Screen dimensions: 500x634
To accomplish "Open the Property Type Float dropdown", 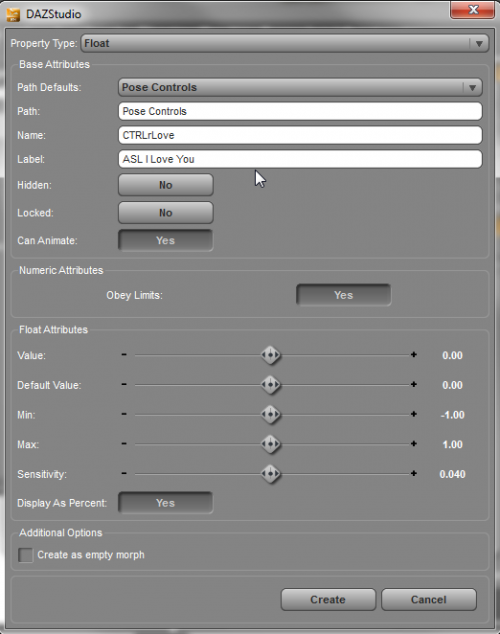I will (x=285, y=43).
